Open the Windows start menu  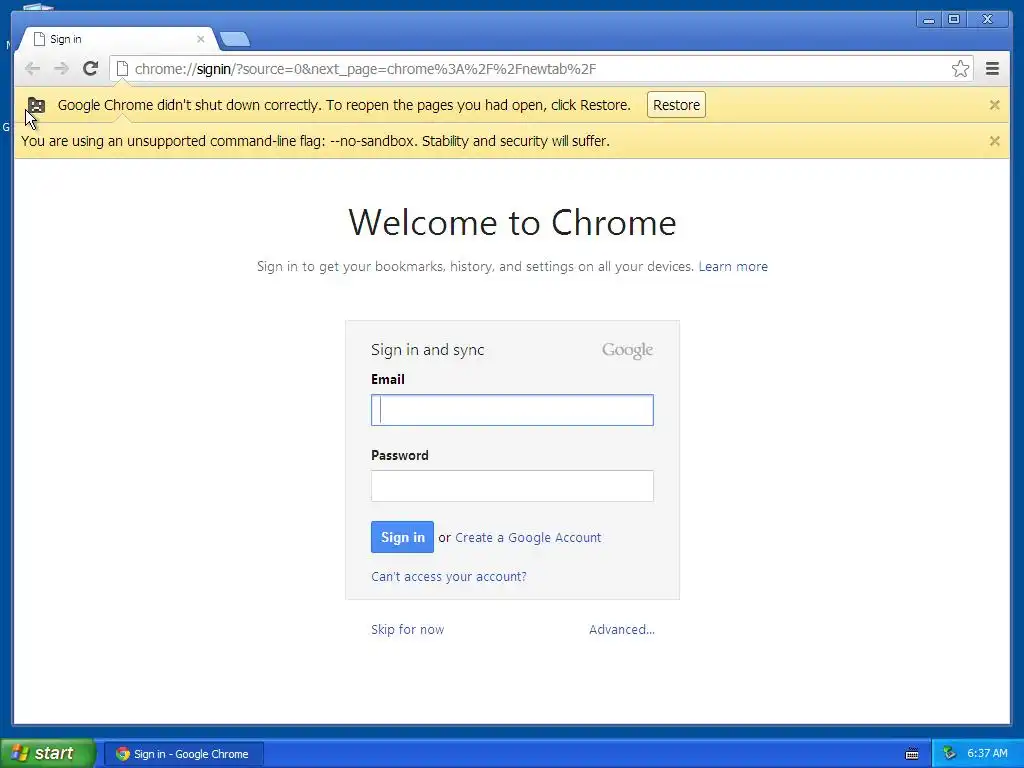[47, 753]
